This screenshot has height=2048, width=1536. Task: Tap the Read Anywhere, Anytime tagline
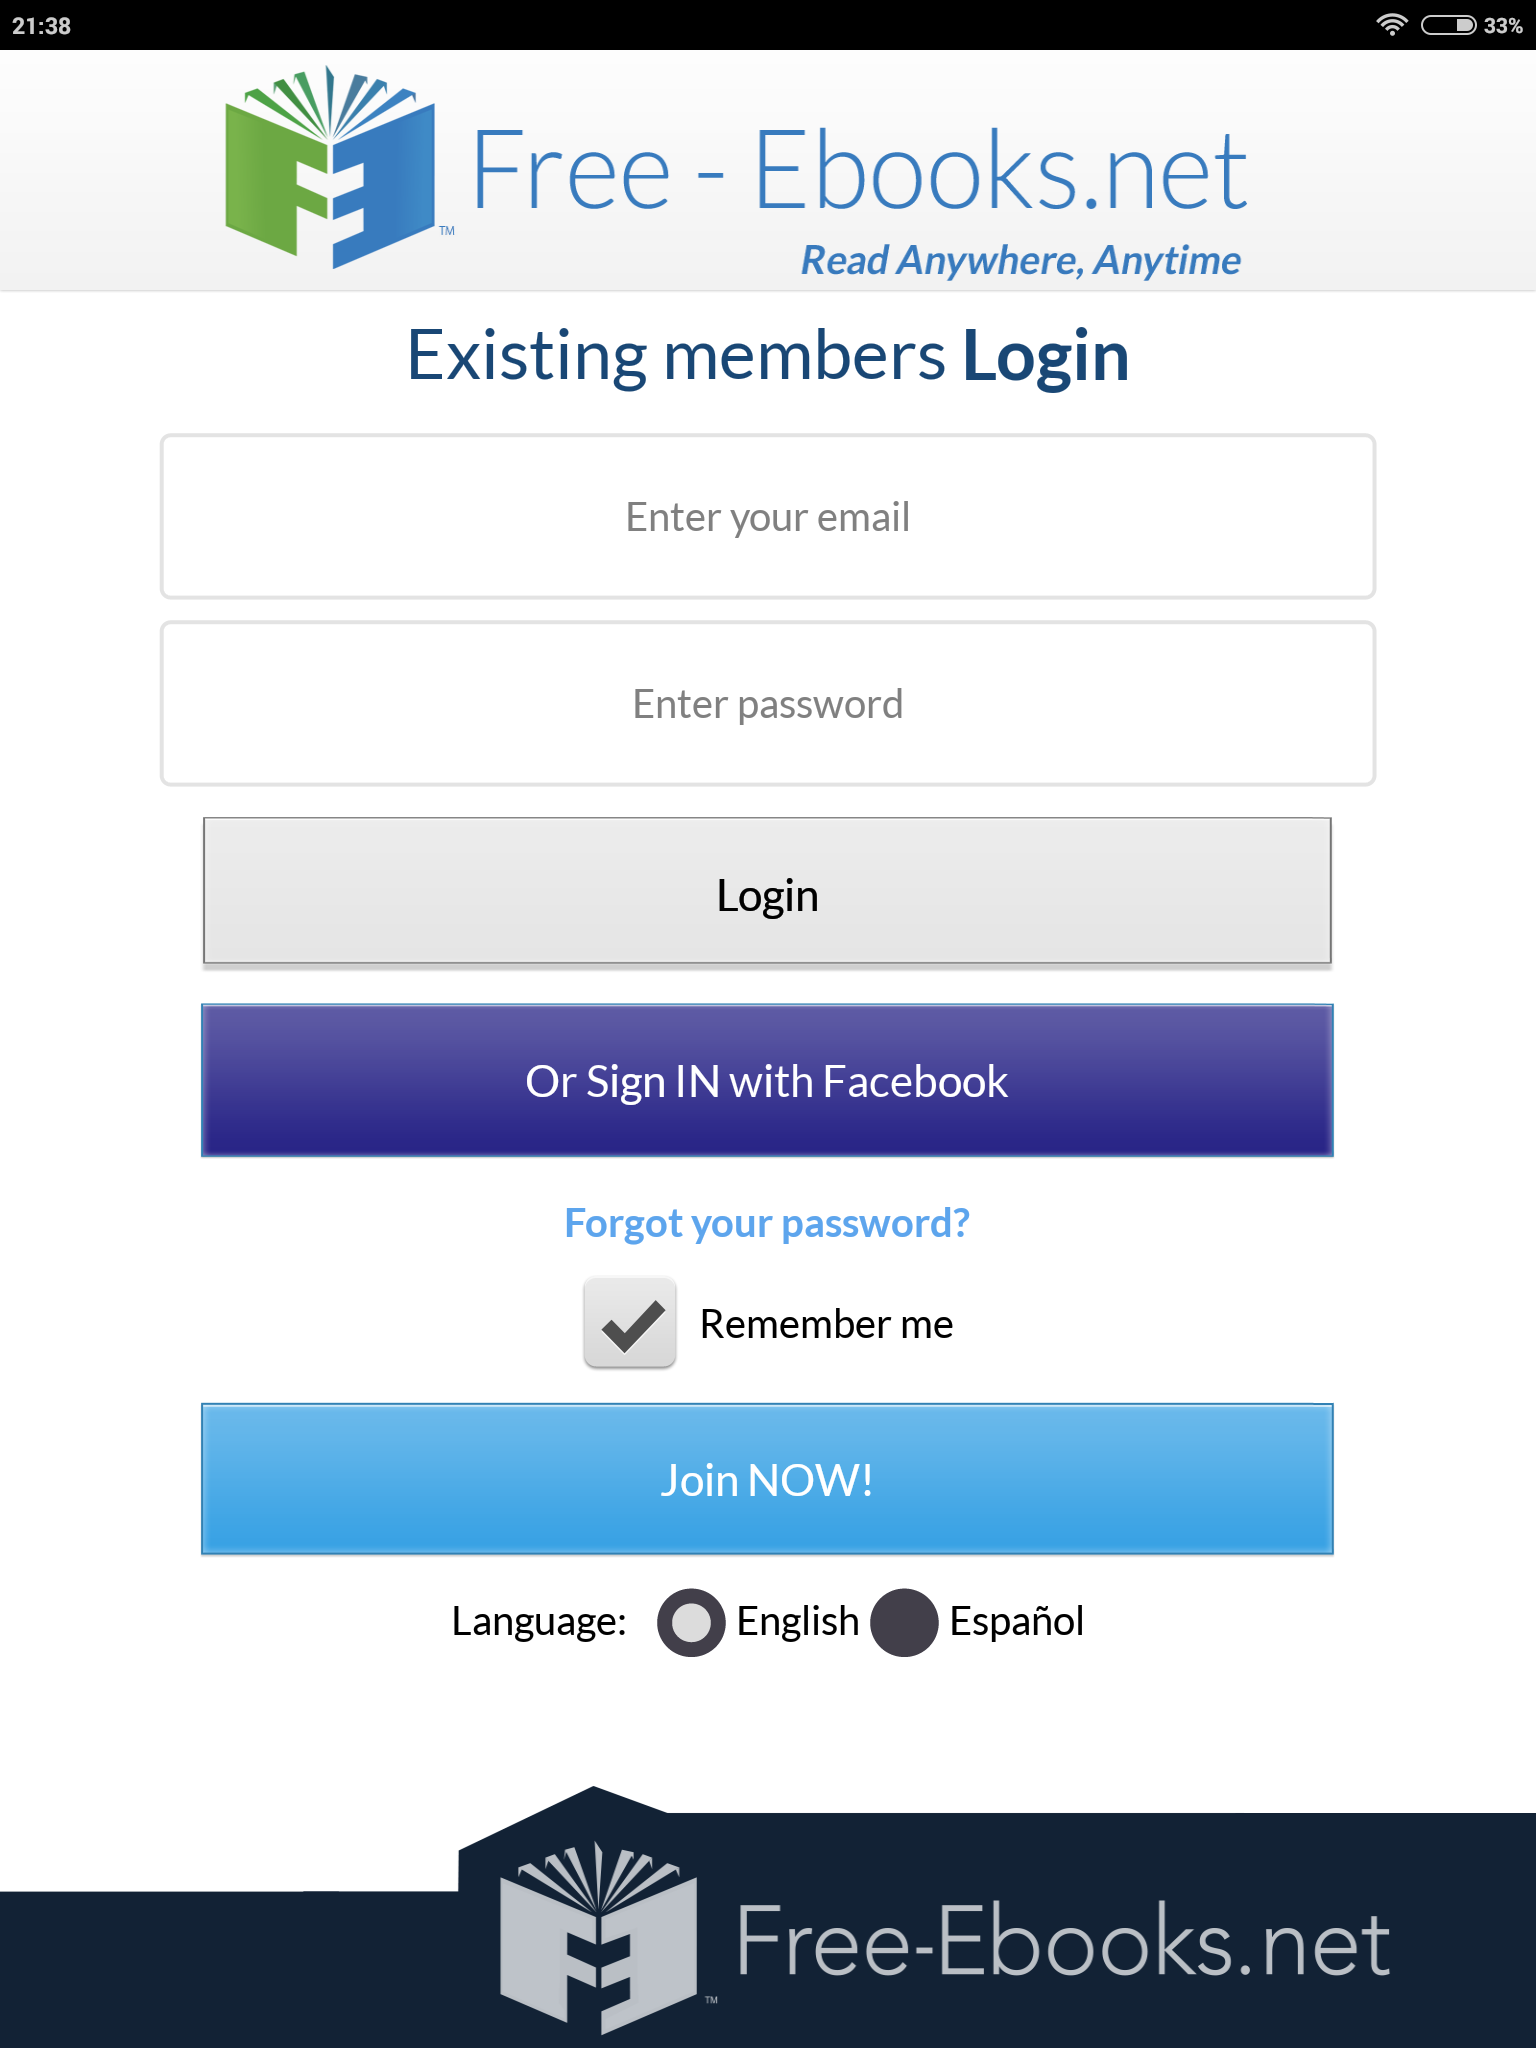tap(1020, 261)
